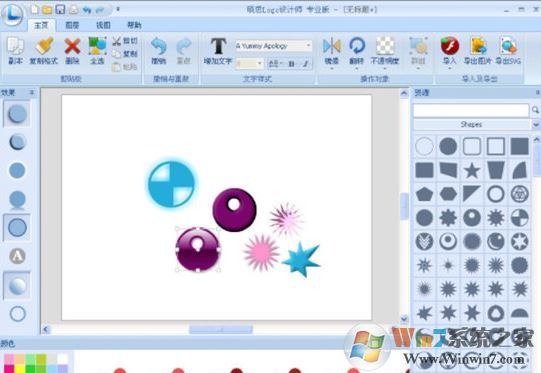Toggle italic text formatting
This screenshot has height=373, width=541.
point(305,64)
